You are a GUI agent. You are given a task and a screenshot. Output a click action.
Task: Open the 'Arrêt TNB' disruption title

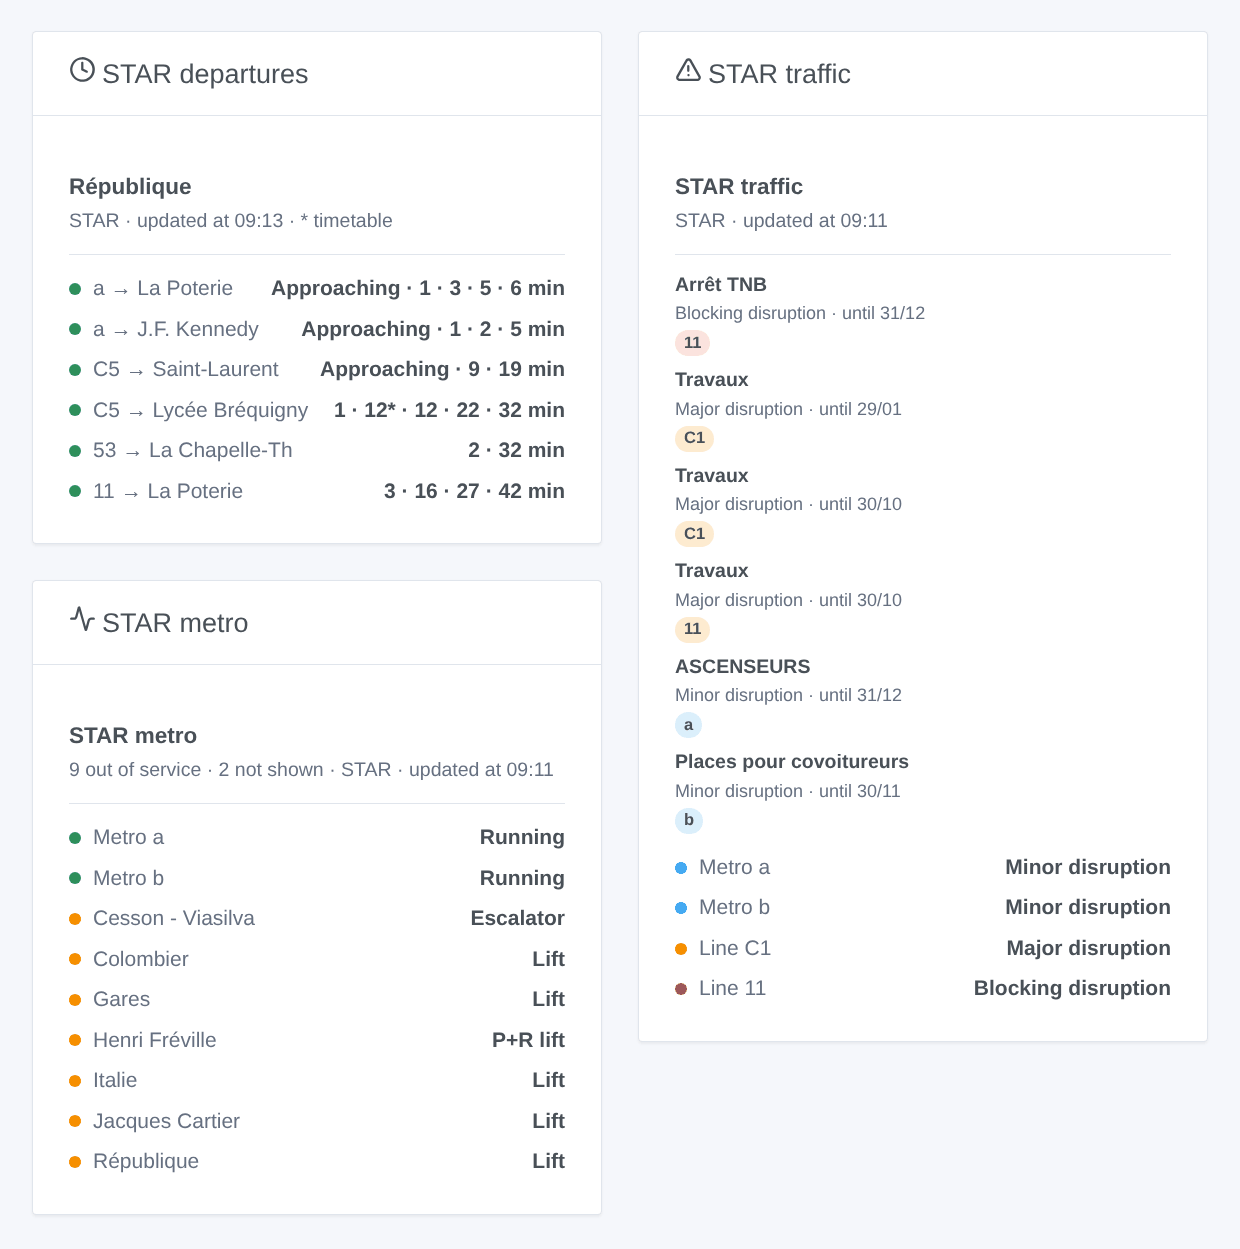(721, 285)
